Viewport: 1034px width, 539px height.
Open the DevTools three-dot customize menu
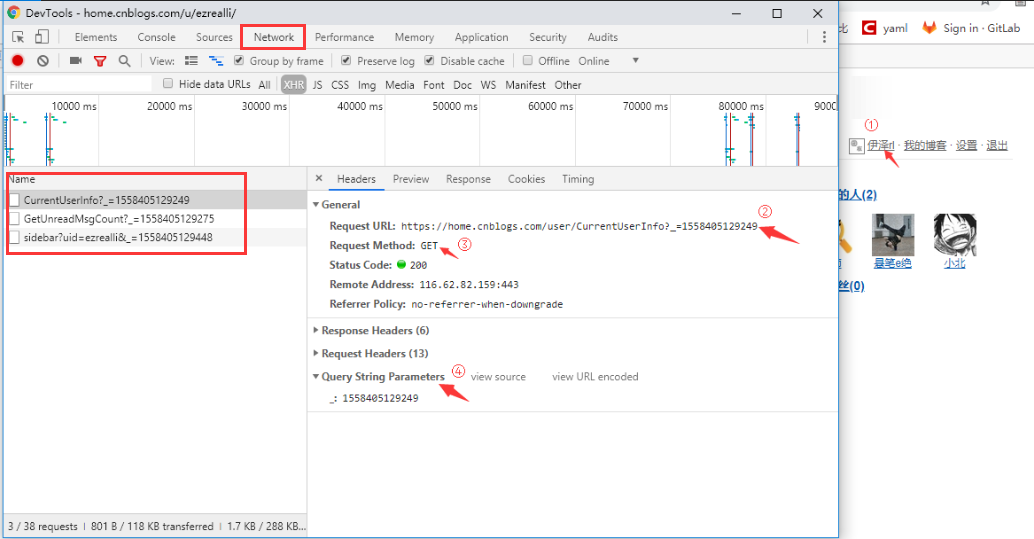[x=824, y=37]
